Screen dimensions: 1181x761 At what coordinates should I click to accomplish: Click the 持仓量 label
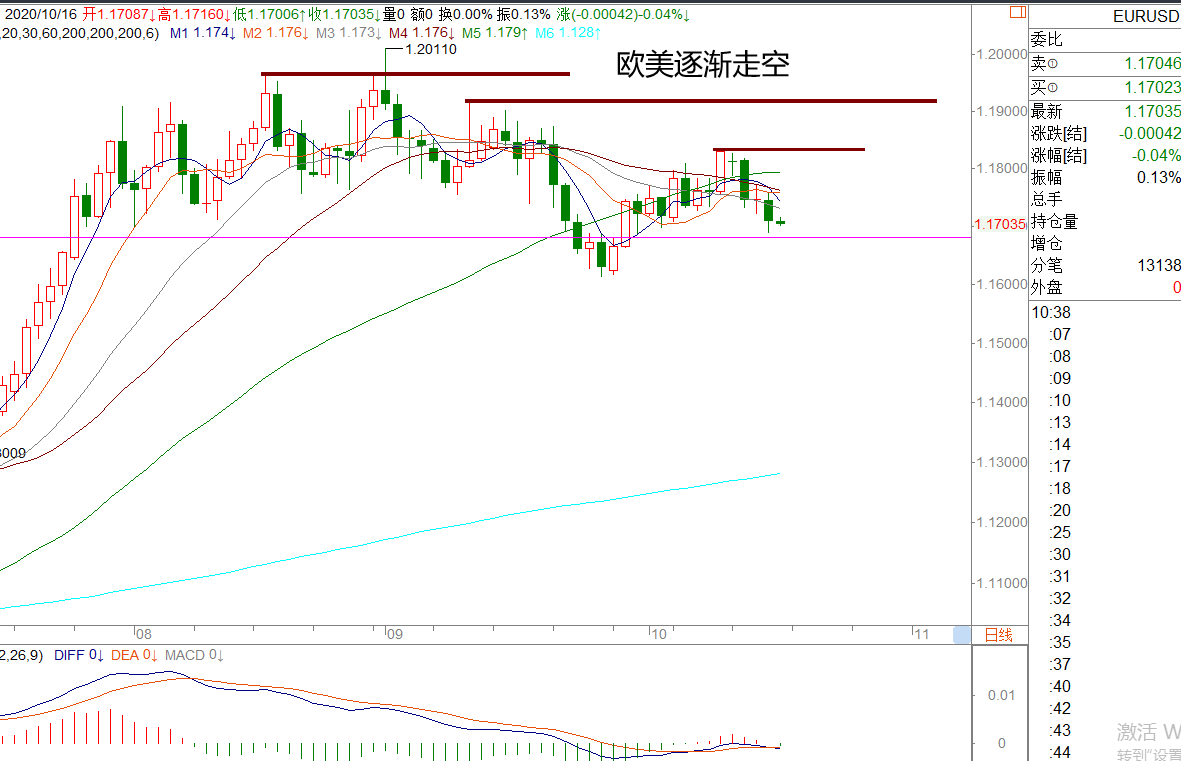(1054, 222)
